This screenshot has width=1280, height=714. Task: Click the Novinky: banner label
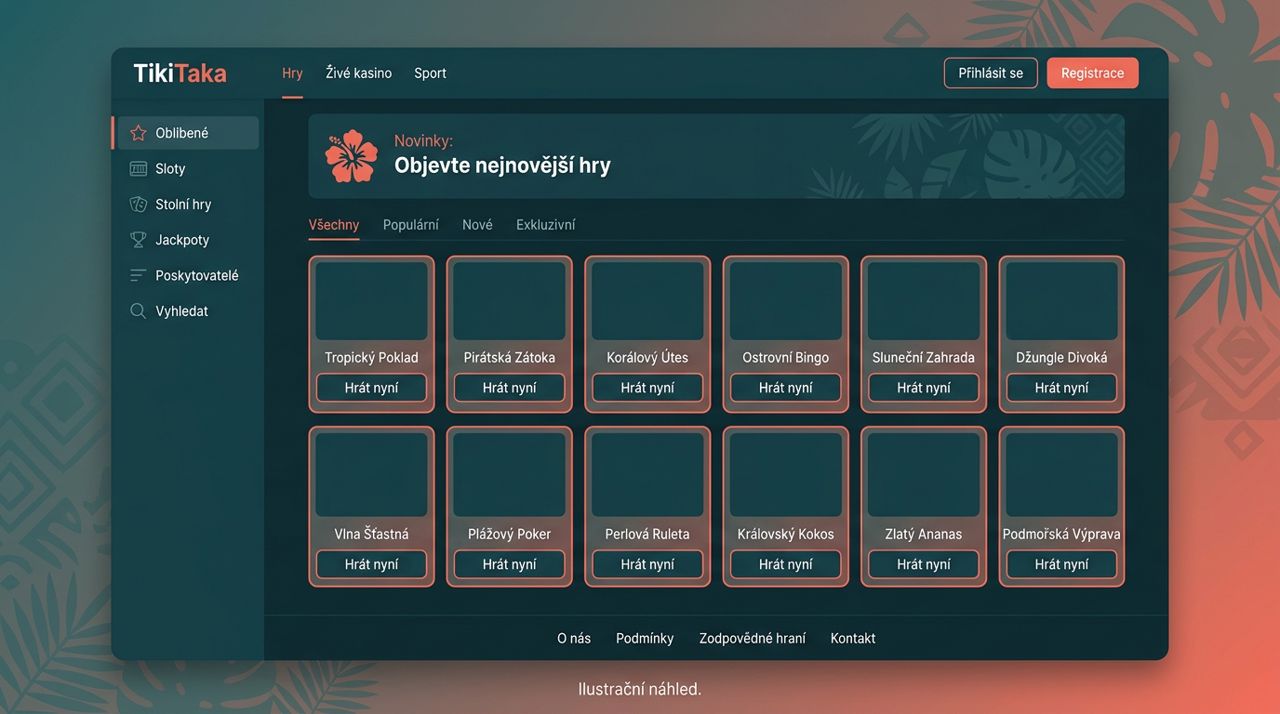tap(423, 141)
